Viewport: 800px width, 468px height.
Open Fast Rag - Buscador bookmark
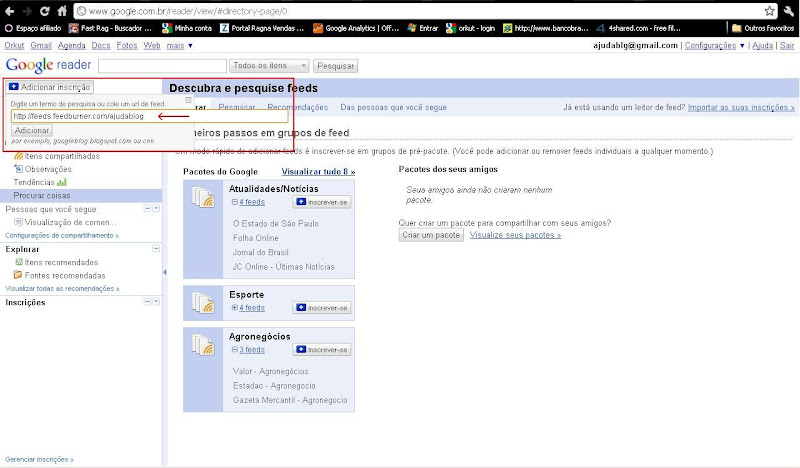pos(110,28)
